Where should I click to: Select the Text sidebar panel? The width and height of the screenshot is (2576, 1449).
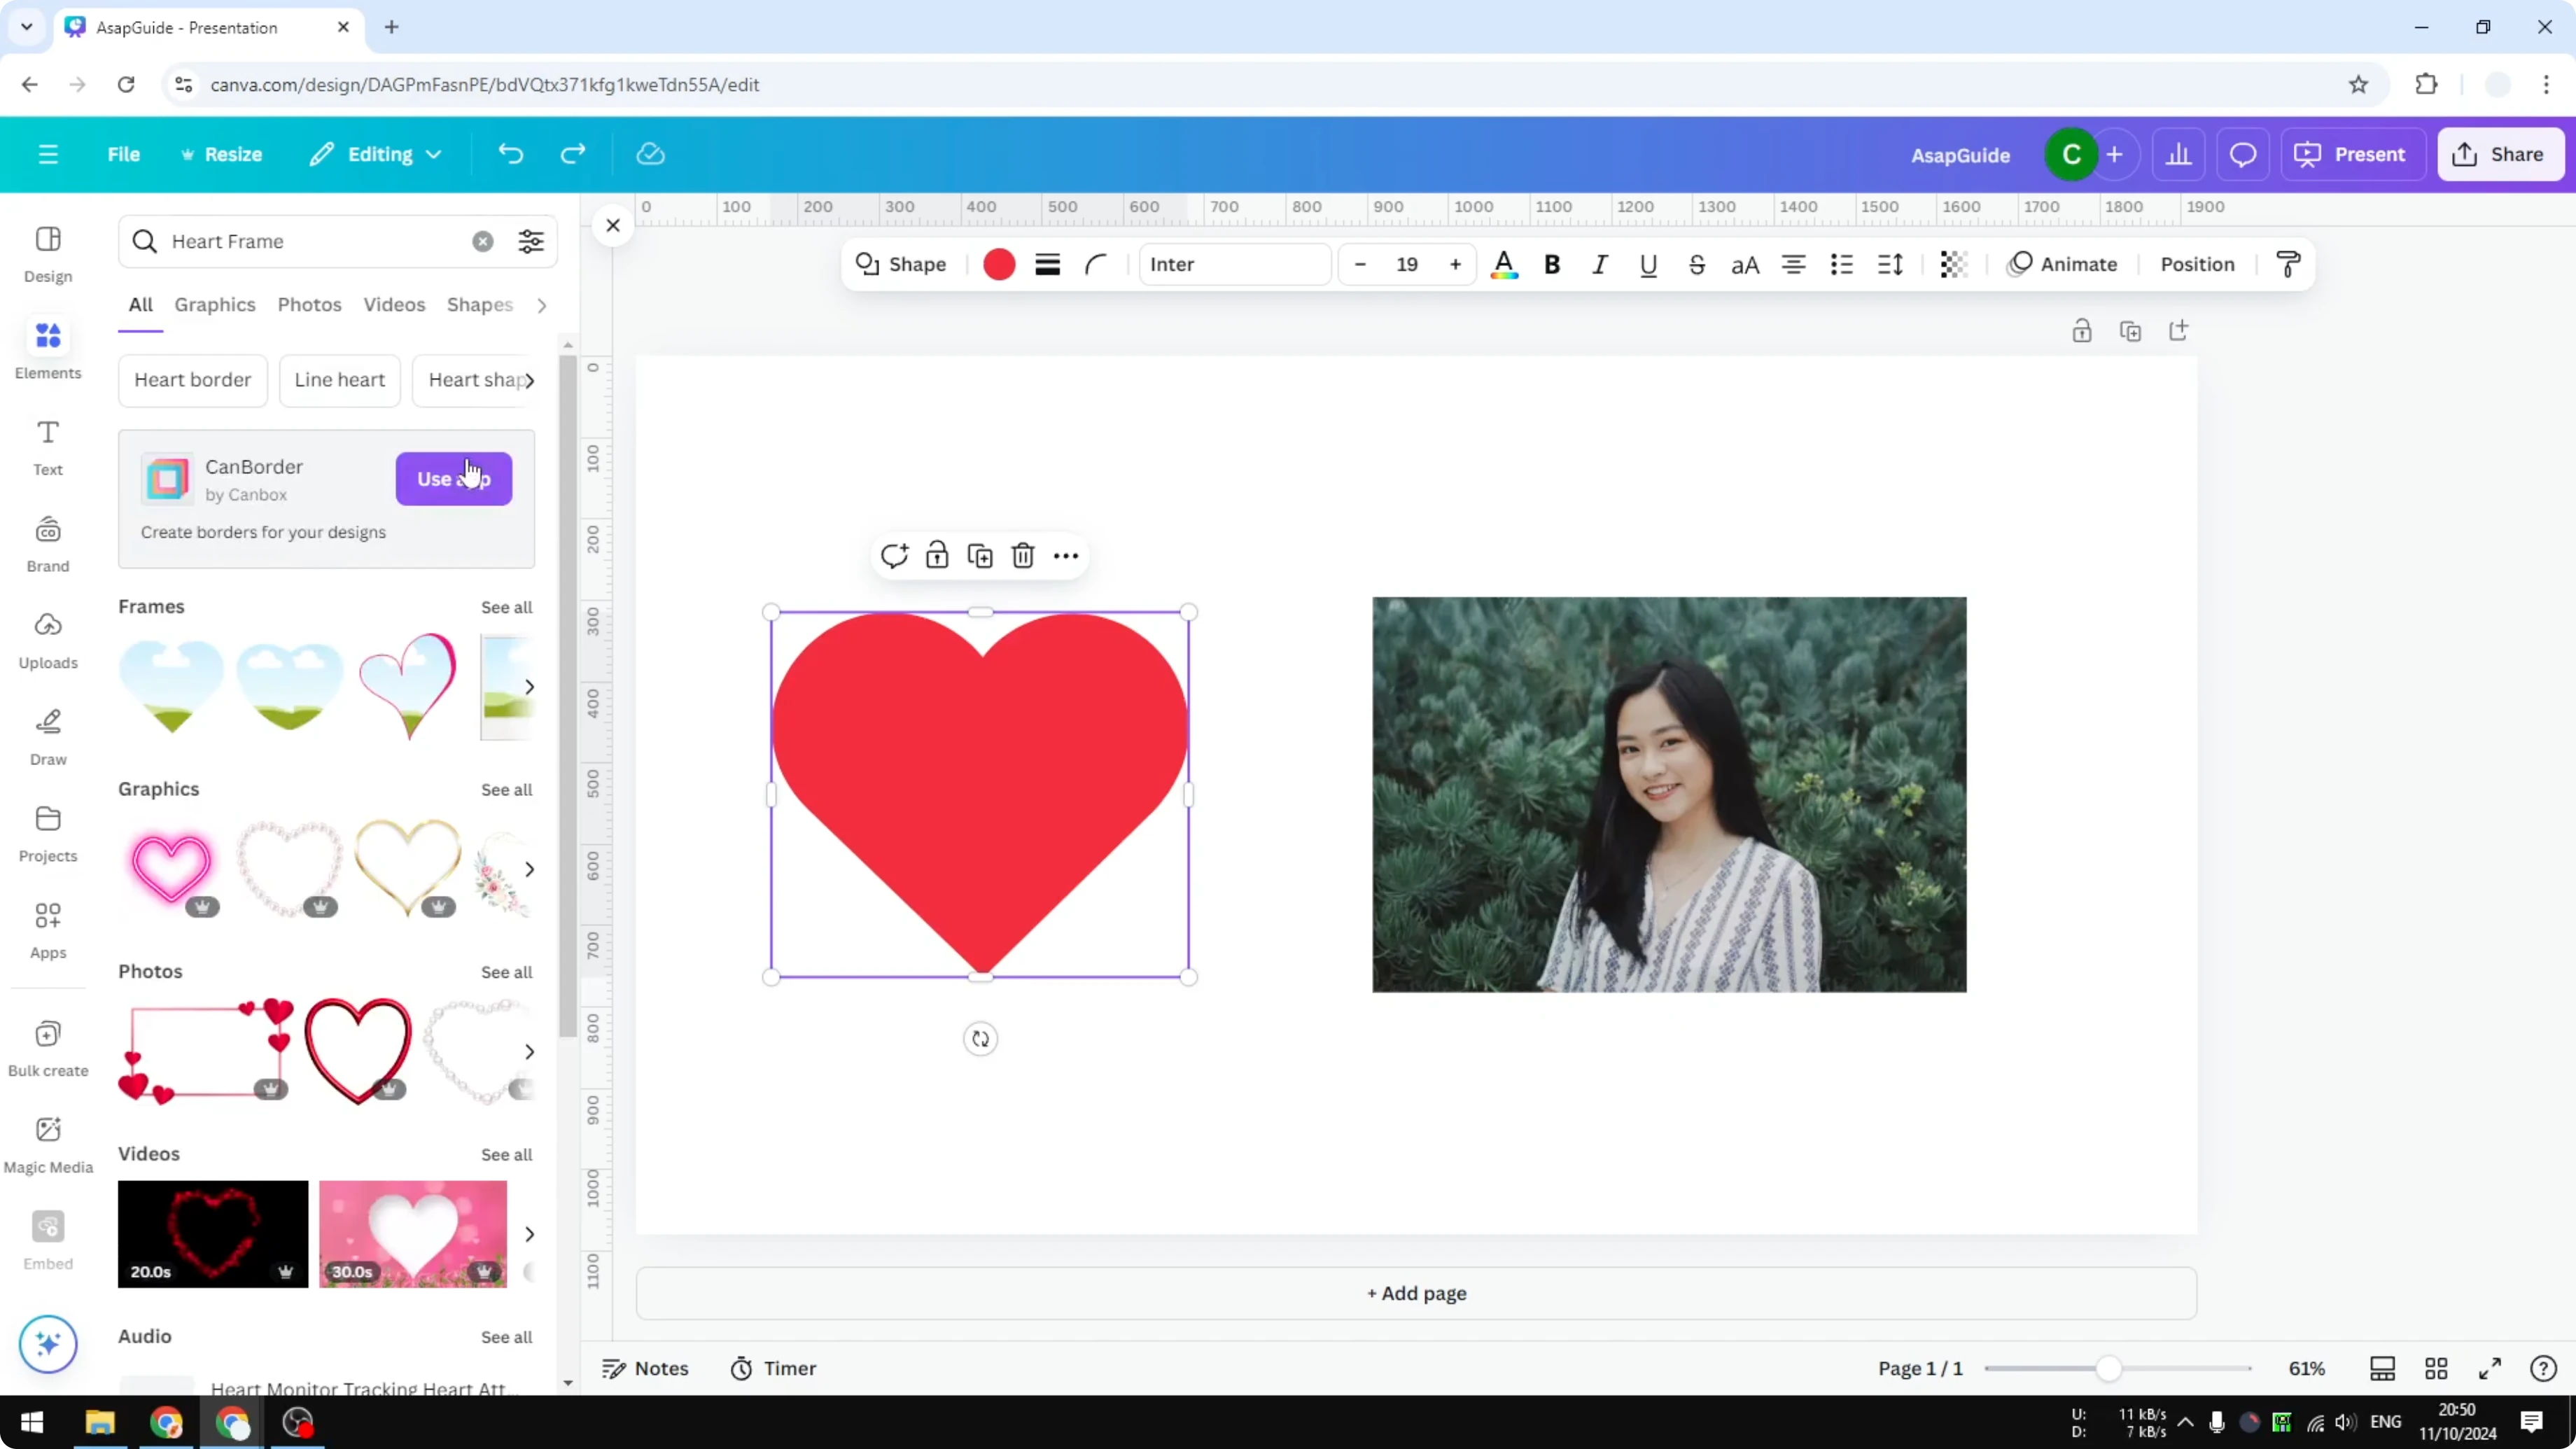pyautogui.click(x=47, y=446)
